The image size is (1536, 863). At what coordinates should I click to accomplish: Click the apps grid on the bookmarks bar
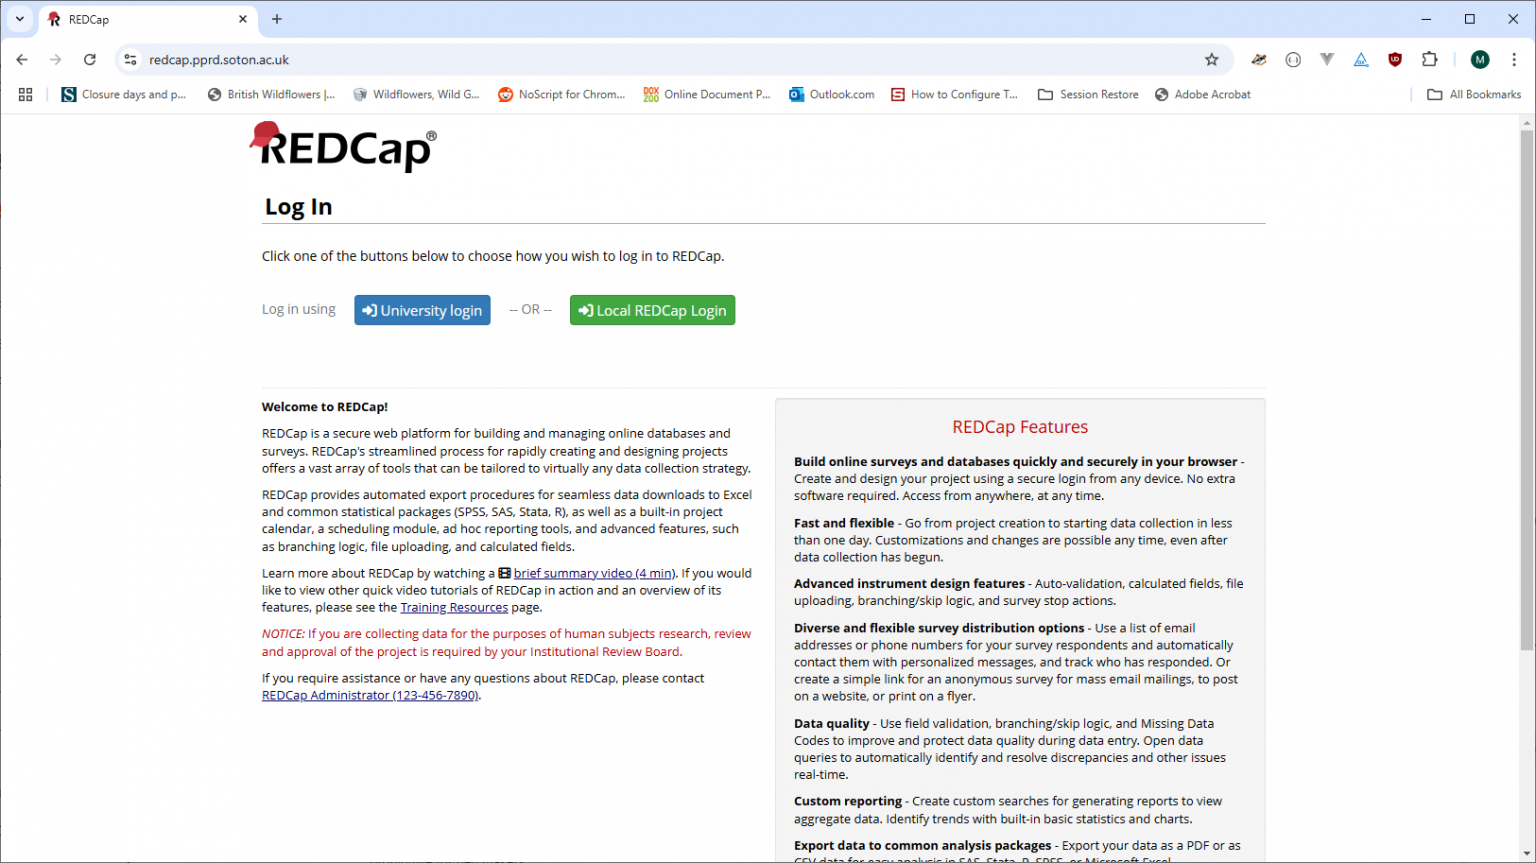click(25, 94)
